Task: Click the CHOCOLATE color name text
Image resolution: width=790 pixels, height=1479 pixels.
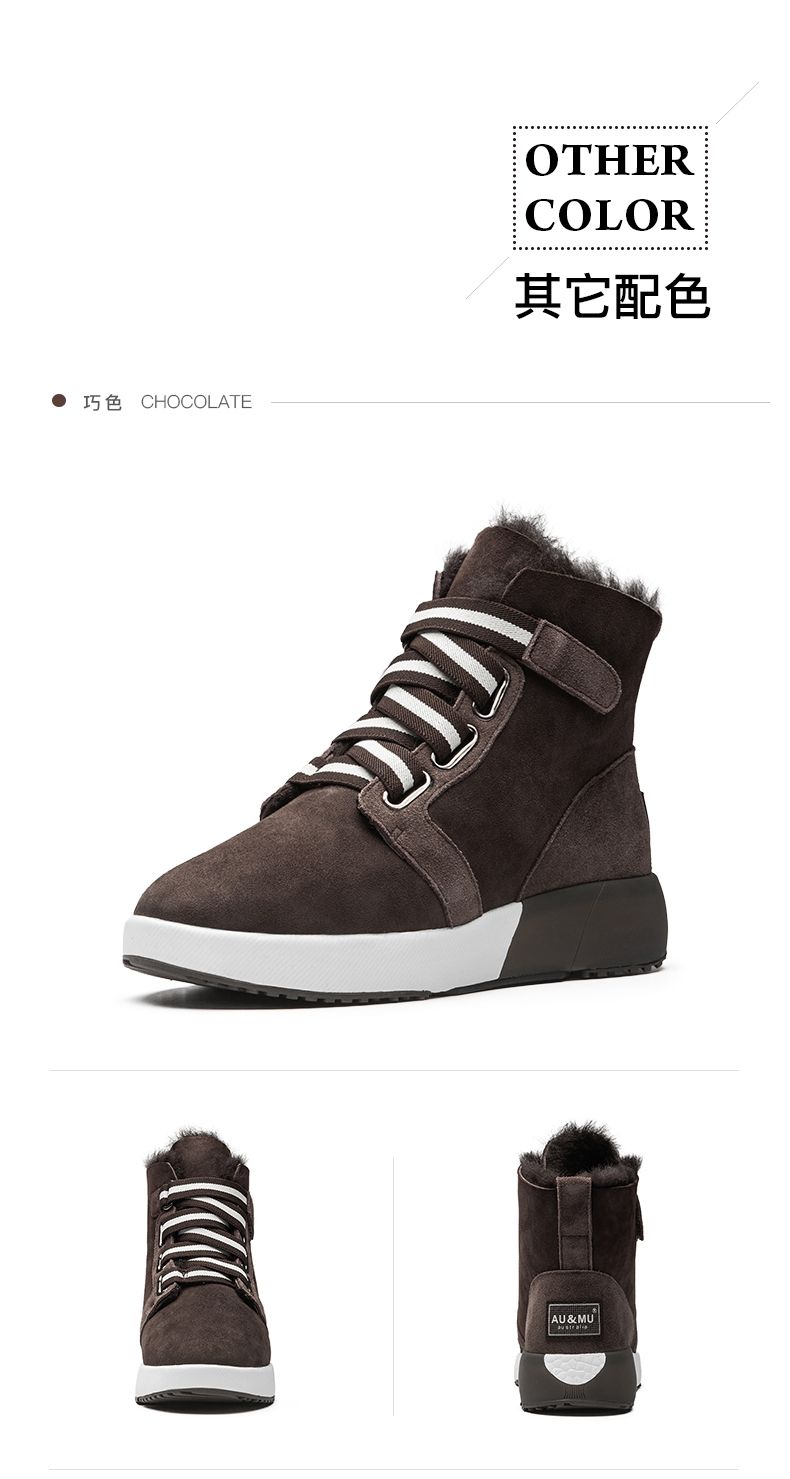Action: [196, 402]
